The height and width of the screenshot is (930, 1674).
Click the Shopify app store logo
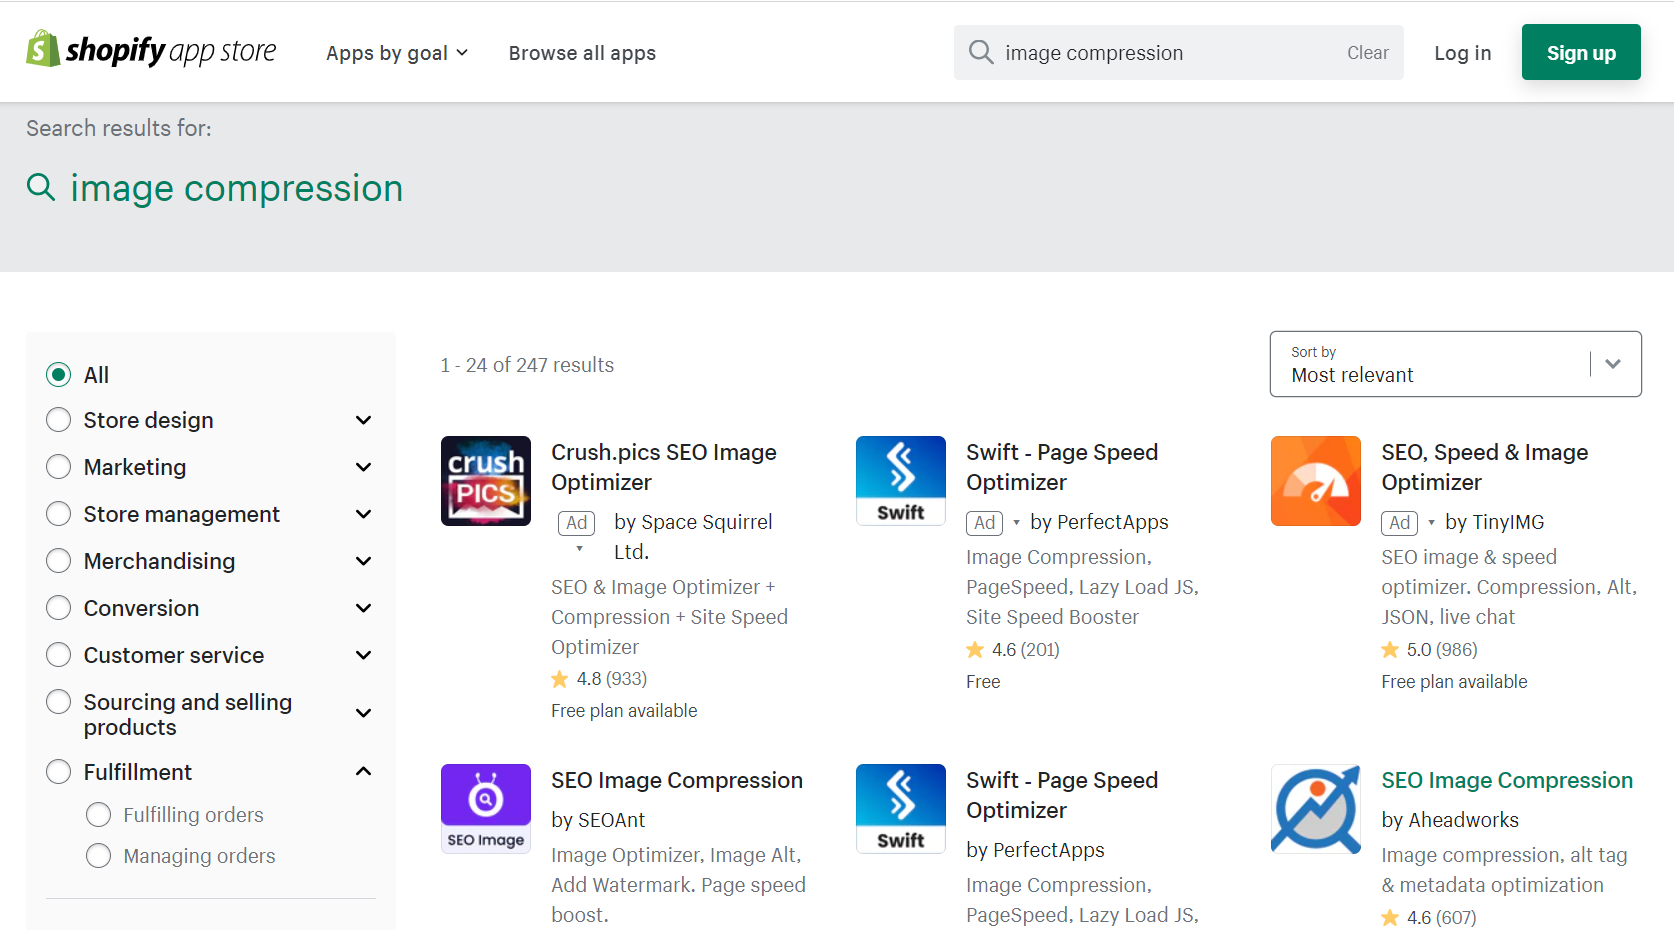tap(151, 50)
